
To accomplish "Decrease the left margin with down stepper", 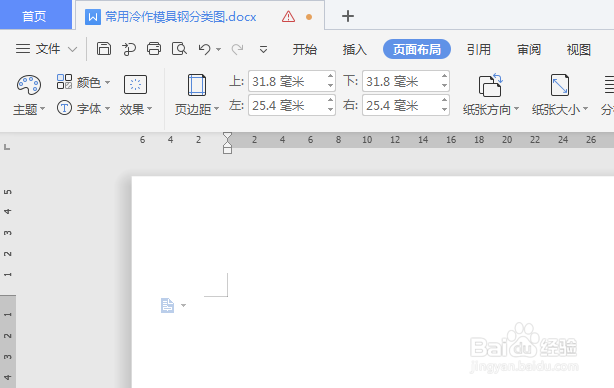I will 330,110.
